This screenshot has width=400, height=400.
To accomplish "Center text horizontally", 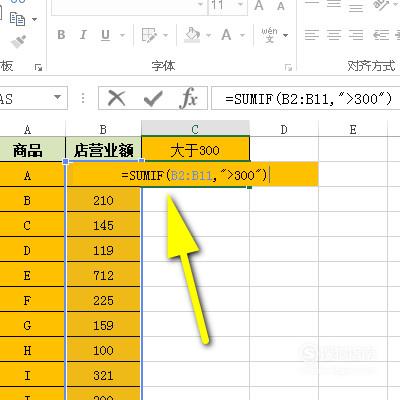I will [334, 35].
